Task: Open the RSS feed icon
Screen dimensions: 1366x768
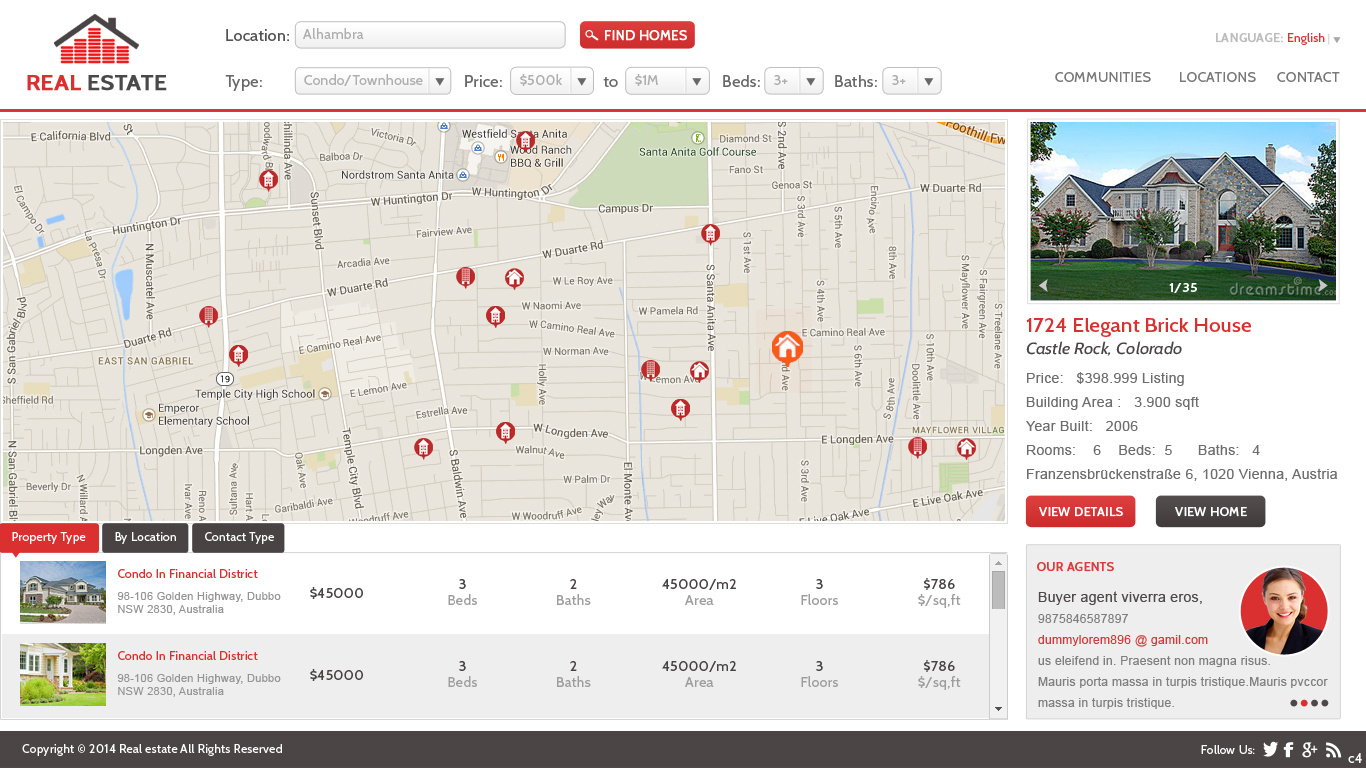Action: [x=1332, y=750]
